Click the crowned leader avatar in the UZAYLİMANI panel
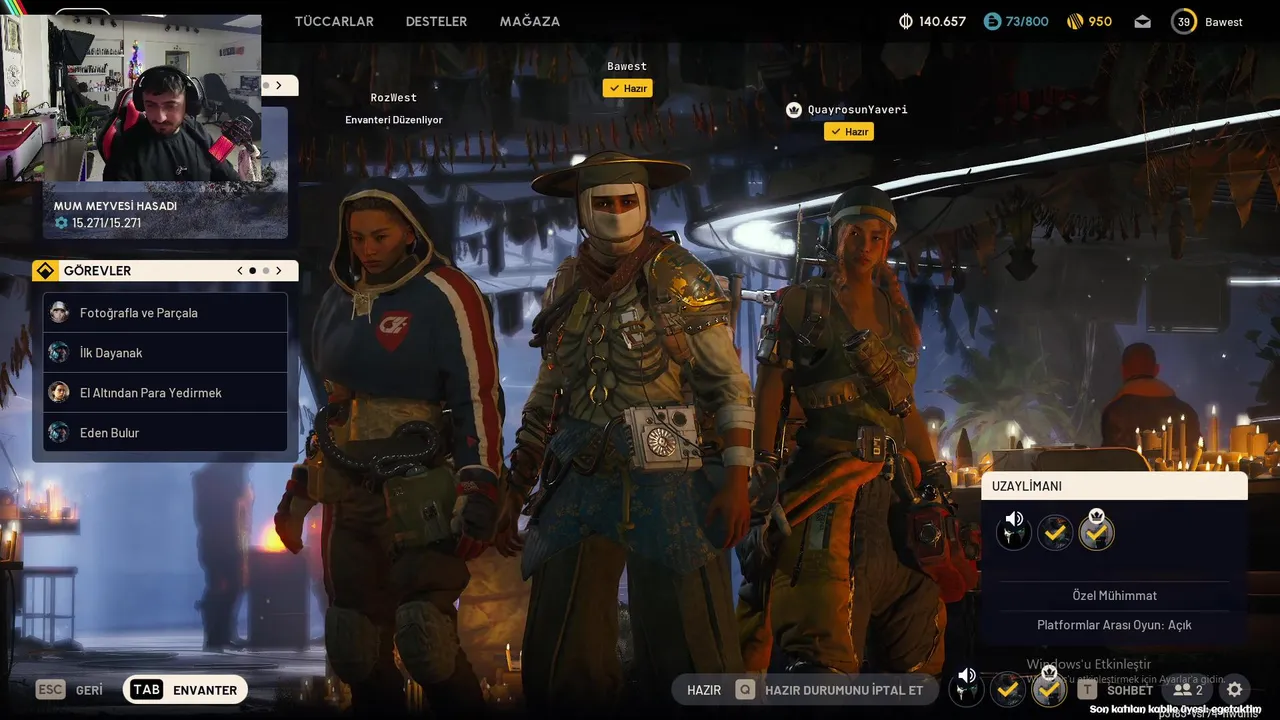The image size is (1280, 720). [1097, 532]
